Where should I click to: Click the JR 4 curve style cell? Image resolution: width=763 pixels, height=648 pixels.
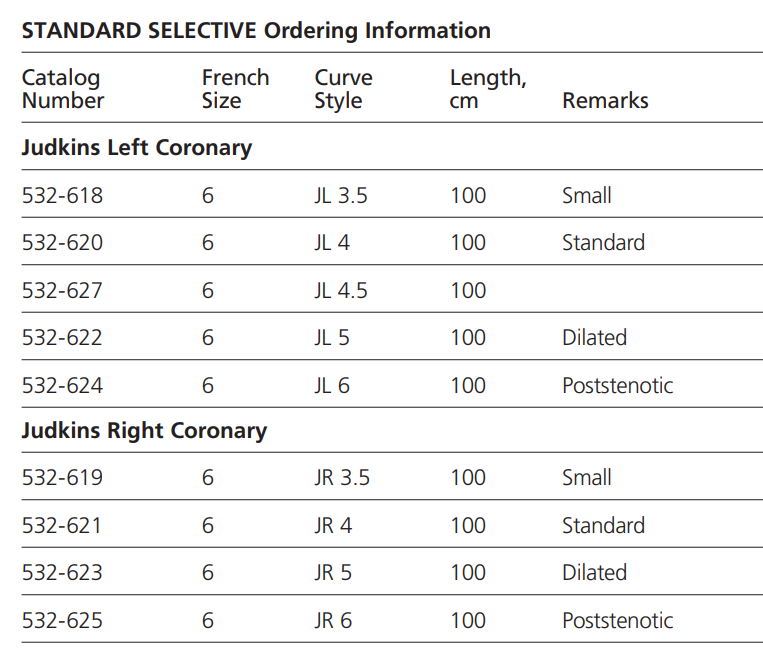[x=333, y=525]
